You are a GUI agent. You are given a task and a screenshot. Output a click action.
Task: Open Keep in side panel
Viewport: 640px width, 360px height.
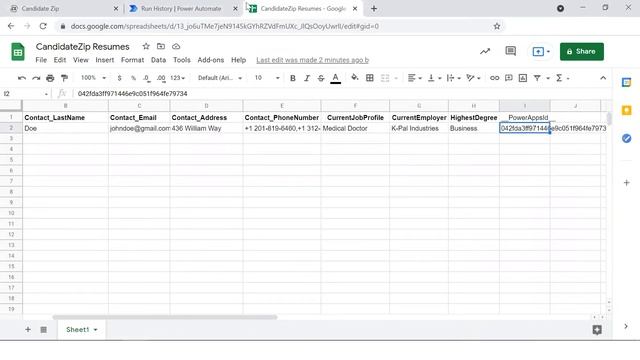pos(627,110)
